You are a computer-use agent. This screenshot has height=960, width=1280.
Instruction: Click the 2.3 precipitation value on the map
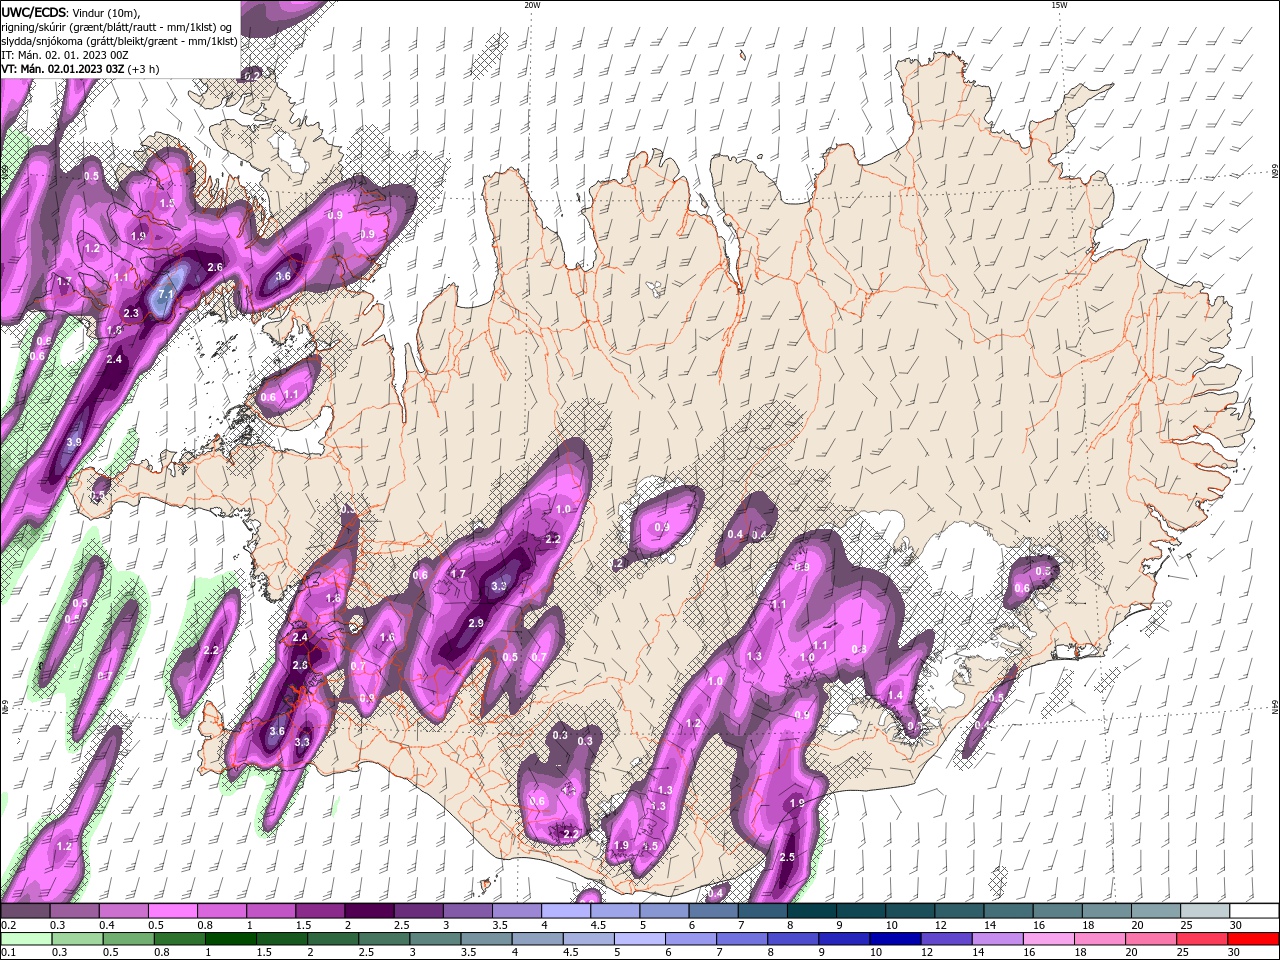point(131,313)
